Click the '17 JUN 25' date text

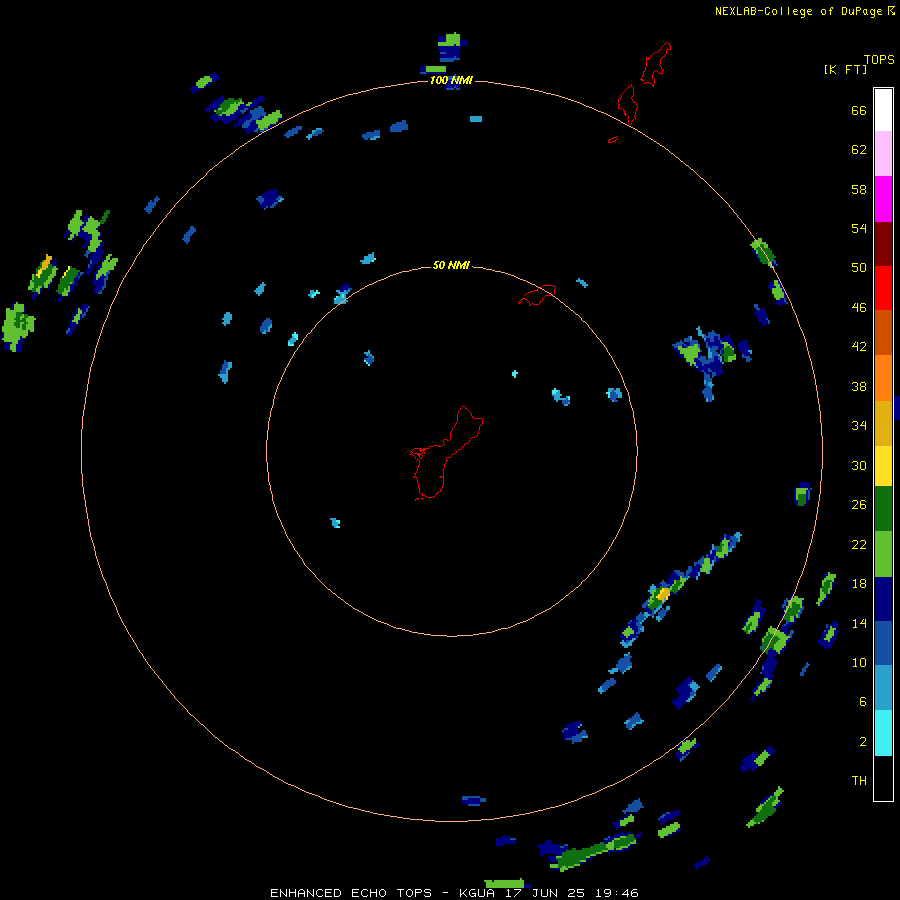(545, 893)
